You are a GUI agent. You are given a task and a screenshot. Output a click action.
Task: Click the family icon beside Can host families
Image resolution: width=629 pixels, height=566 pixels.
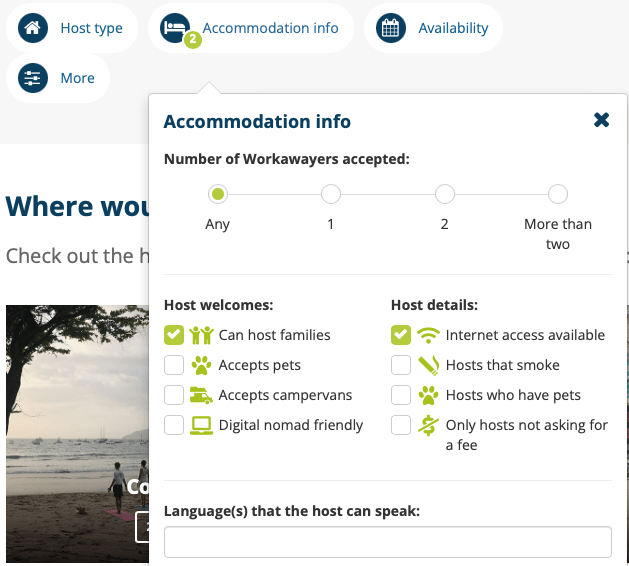[x=201, y=335]
